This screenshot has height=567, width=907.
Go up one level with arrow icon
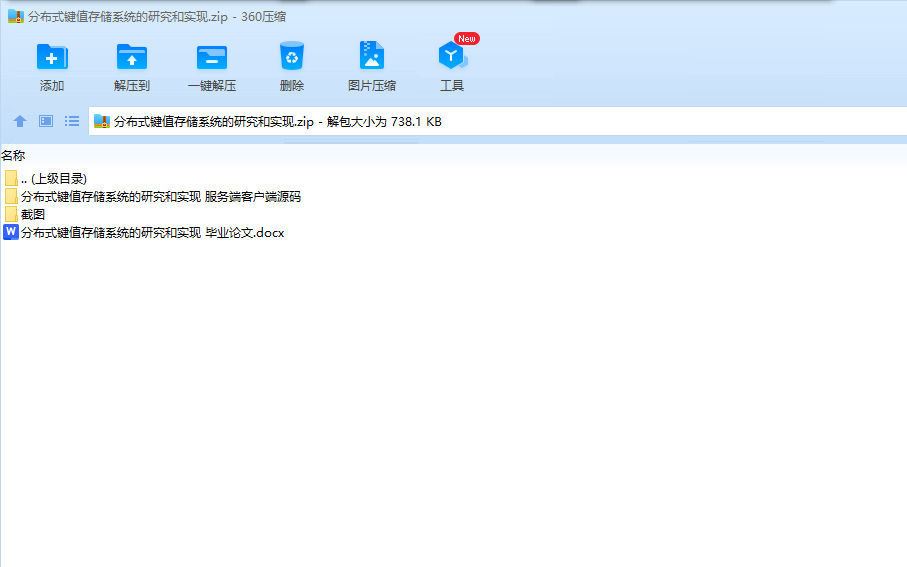click(x=20, y=121)
